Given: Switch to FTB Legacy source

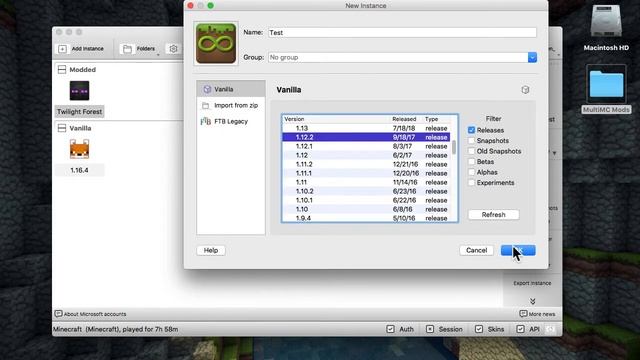Looking at the screenshot, I should point(231,121).
